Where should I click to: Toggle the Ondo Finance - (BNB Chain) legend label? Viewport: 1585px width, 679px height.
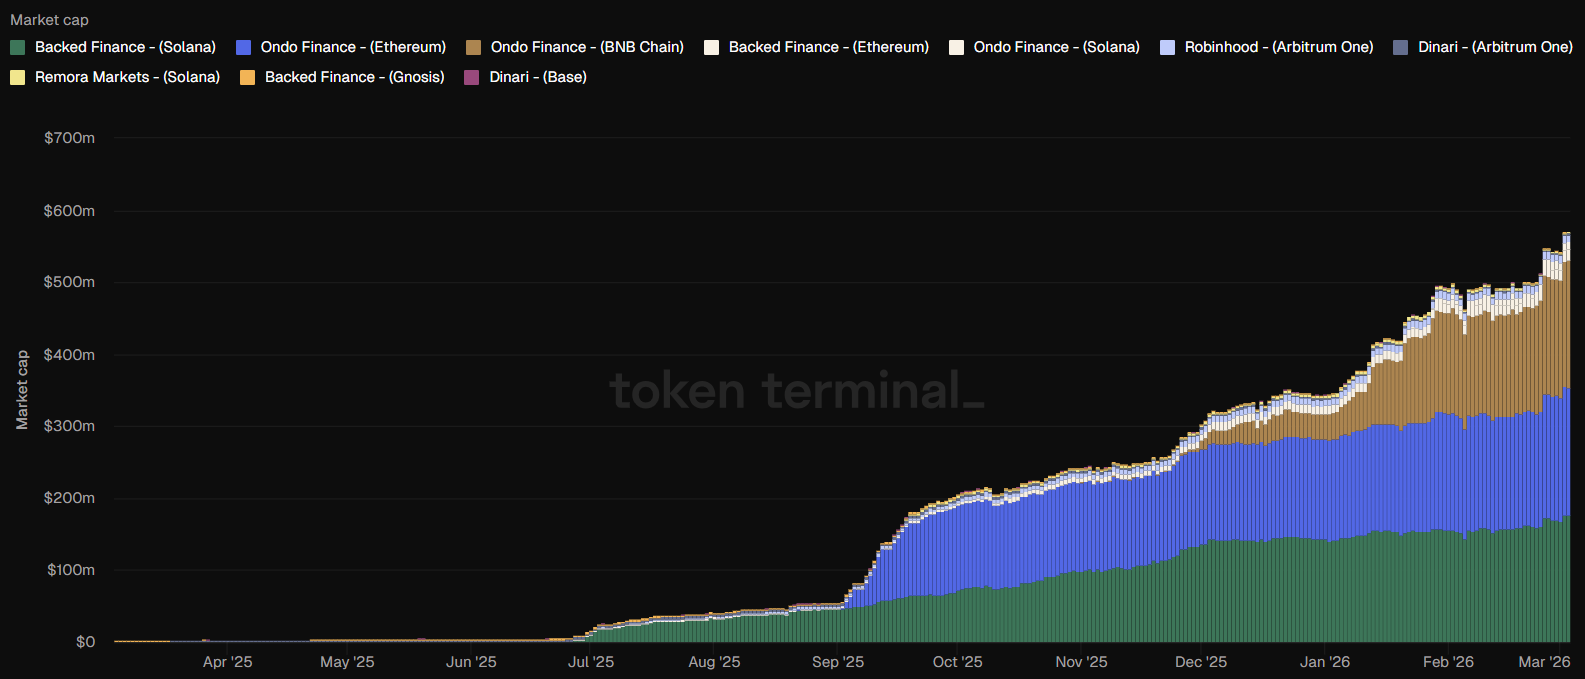click(587, 47)
